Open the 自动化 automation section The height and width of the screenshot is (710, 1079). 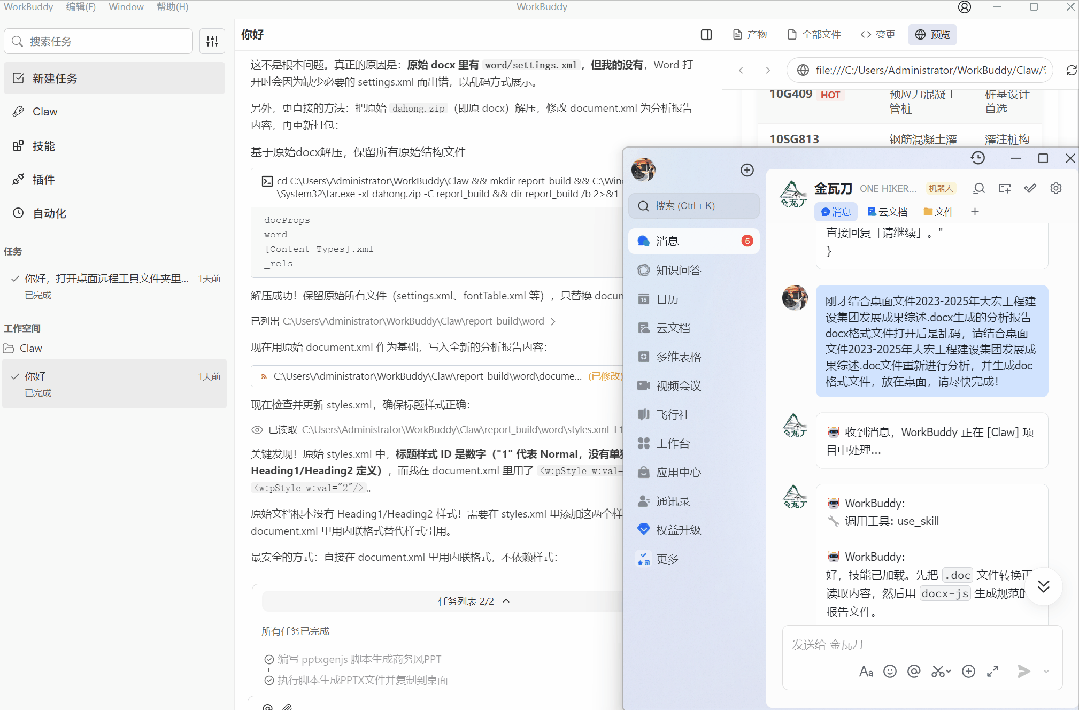coord(114,213)
